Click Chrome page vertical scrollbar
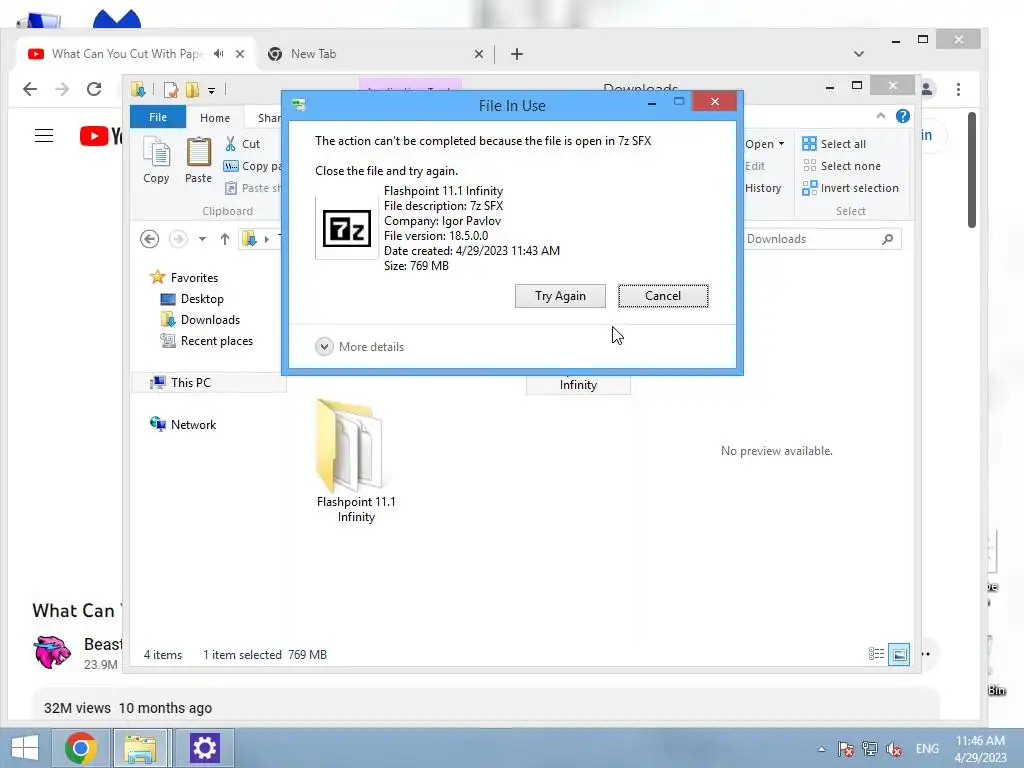Screen dimensions: 1024x768 972,170
